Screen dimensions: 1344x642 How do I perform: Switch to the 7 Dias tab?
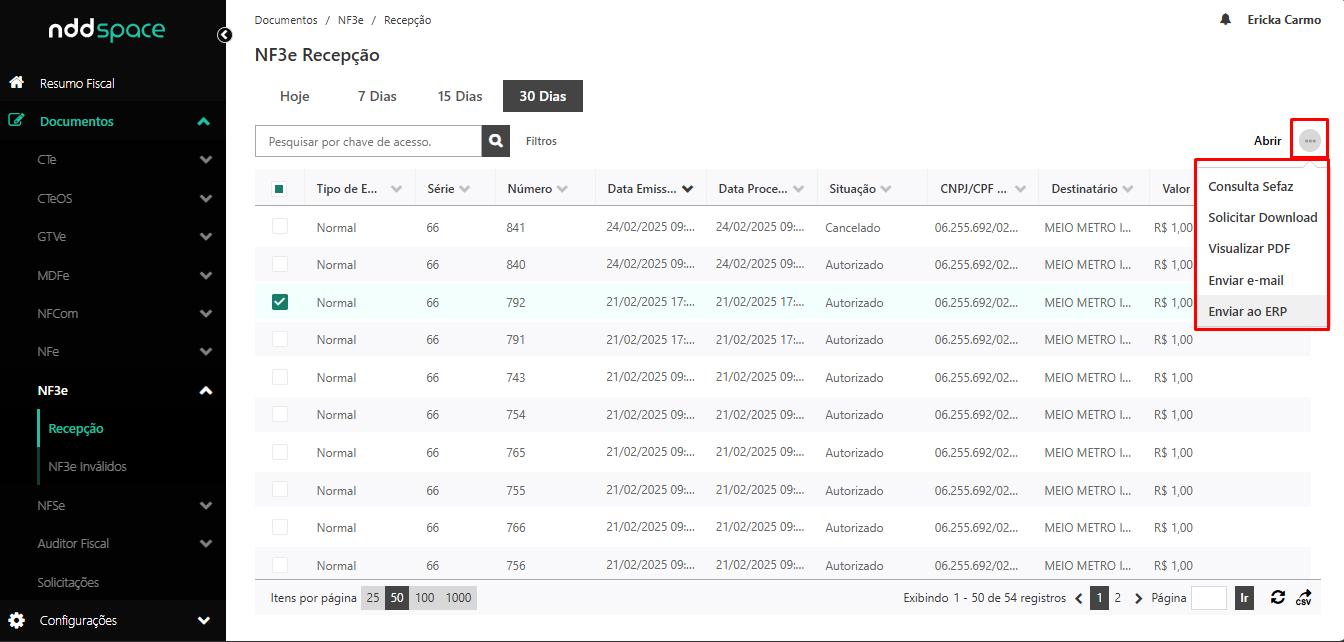coord(377,97)
